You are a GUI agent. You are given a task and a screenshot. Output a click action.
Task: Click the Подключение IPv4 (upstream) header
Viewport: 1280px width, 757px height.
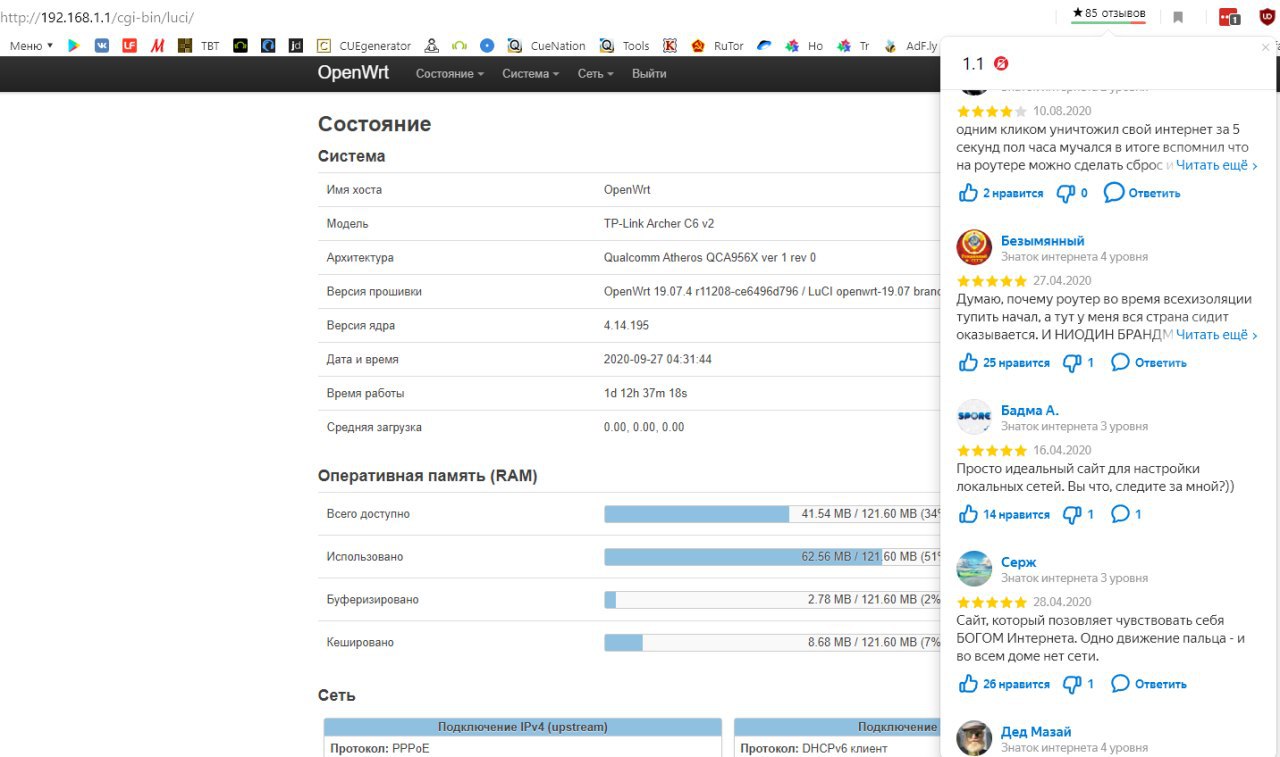(522, 727)
